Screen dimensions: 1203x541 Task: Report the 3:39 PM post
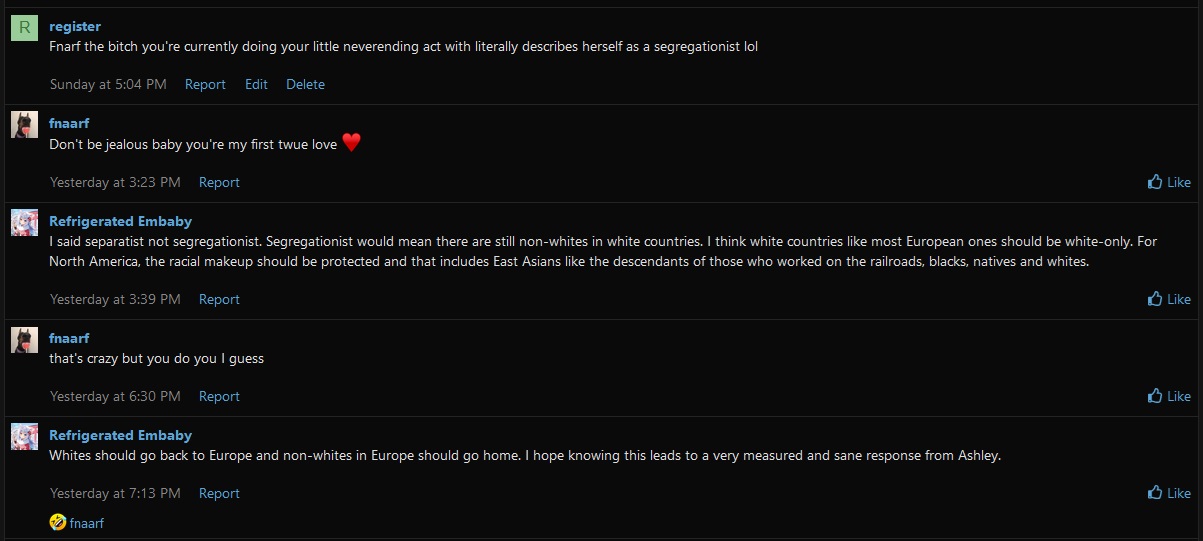pos(219,299)
